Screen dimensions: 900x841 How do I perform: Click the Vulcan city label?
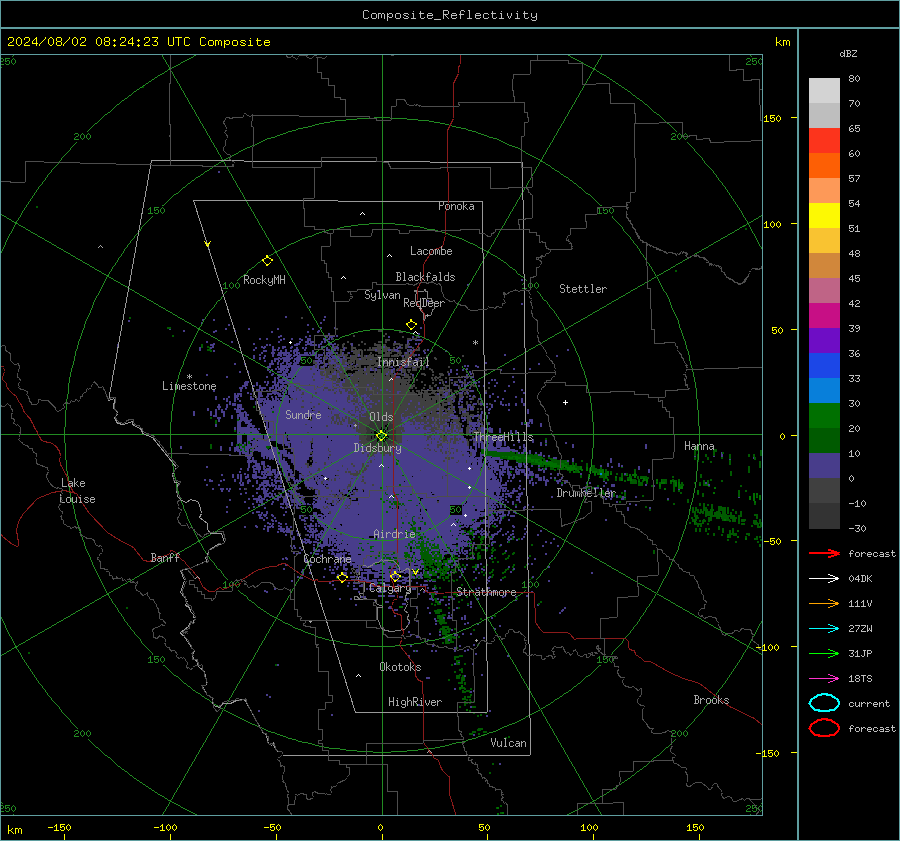pyautogui.click(x=509, y=743)
